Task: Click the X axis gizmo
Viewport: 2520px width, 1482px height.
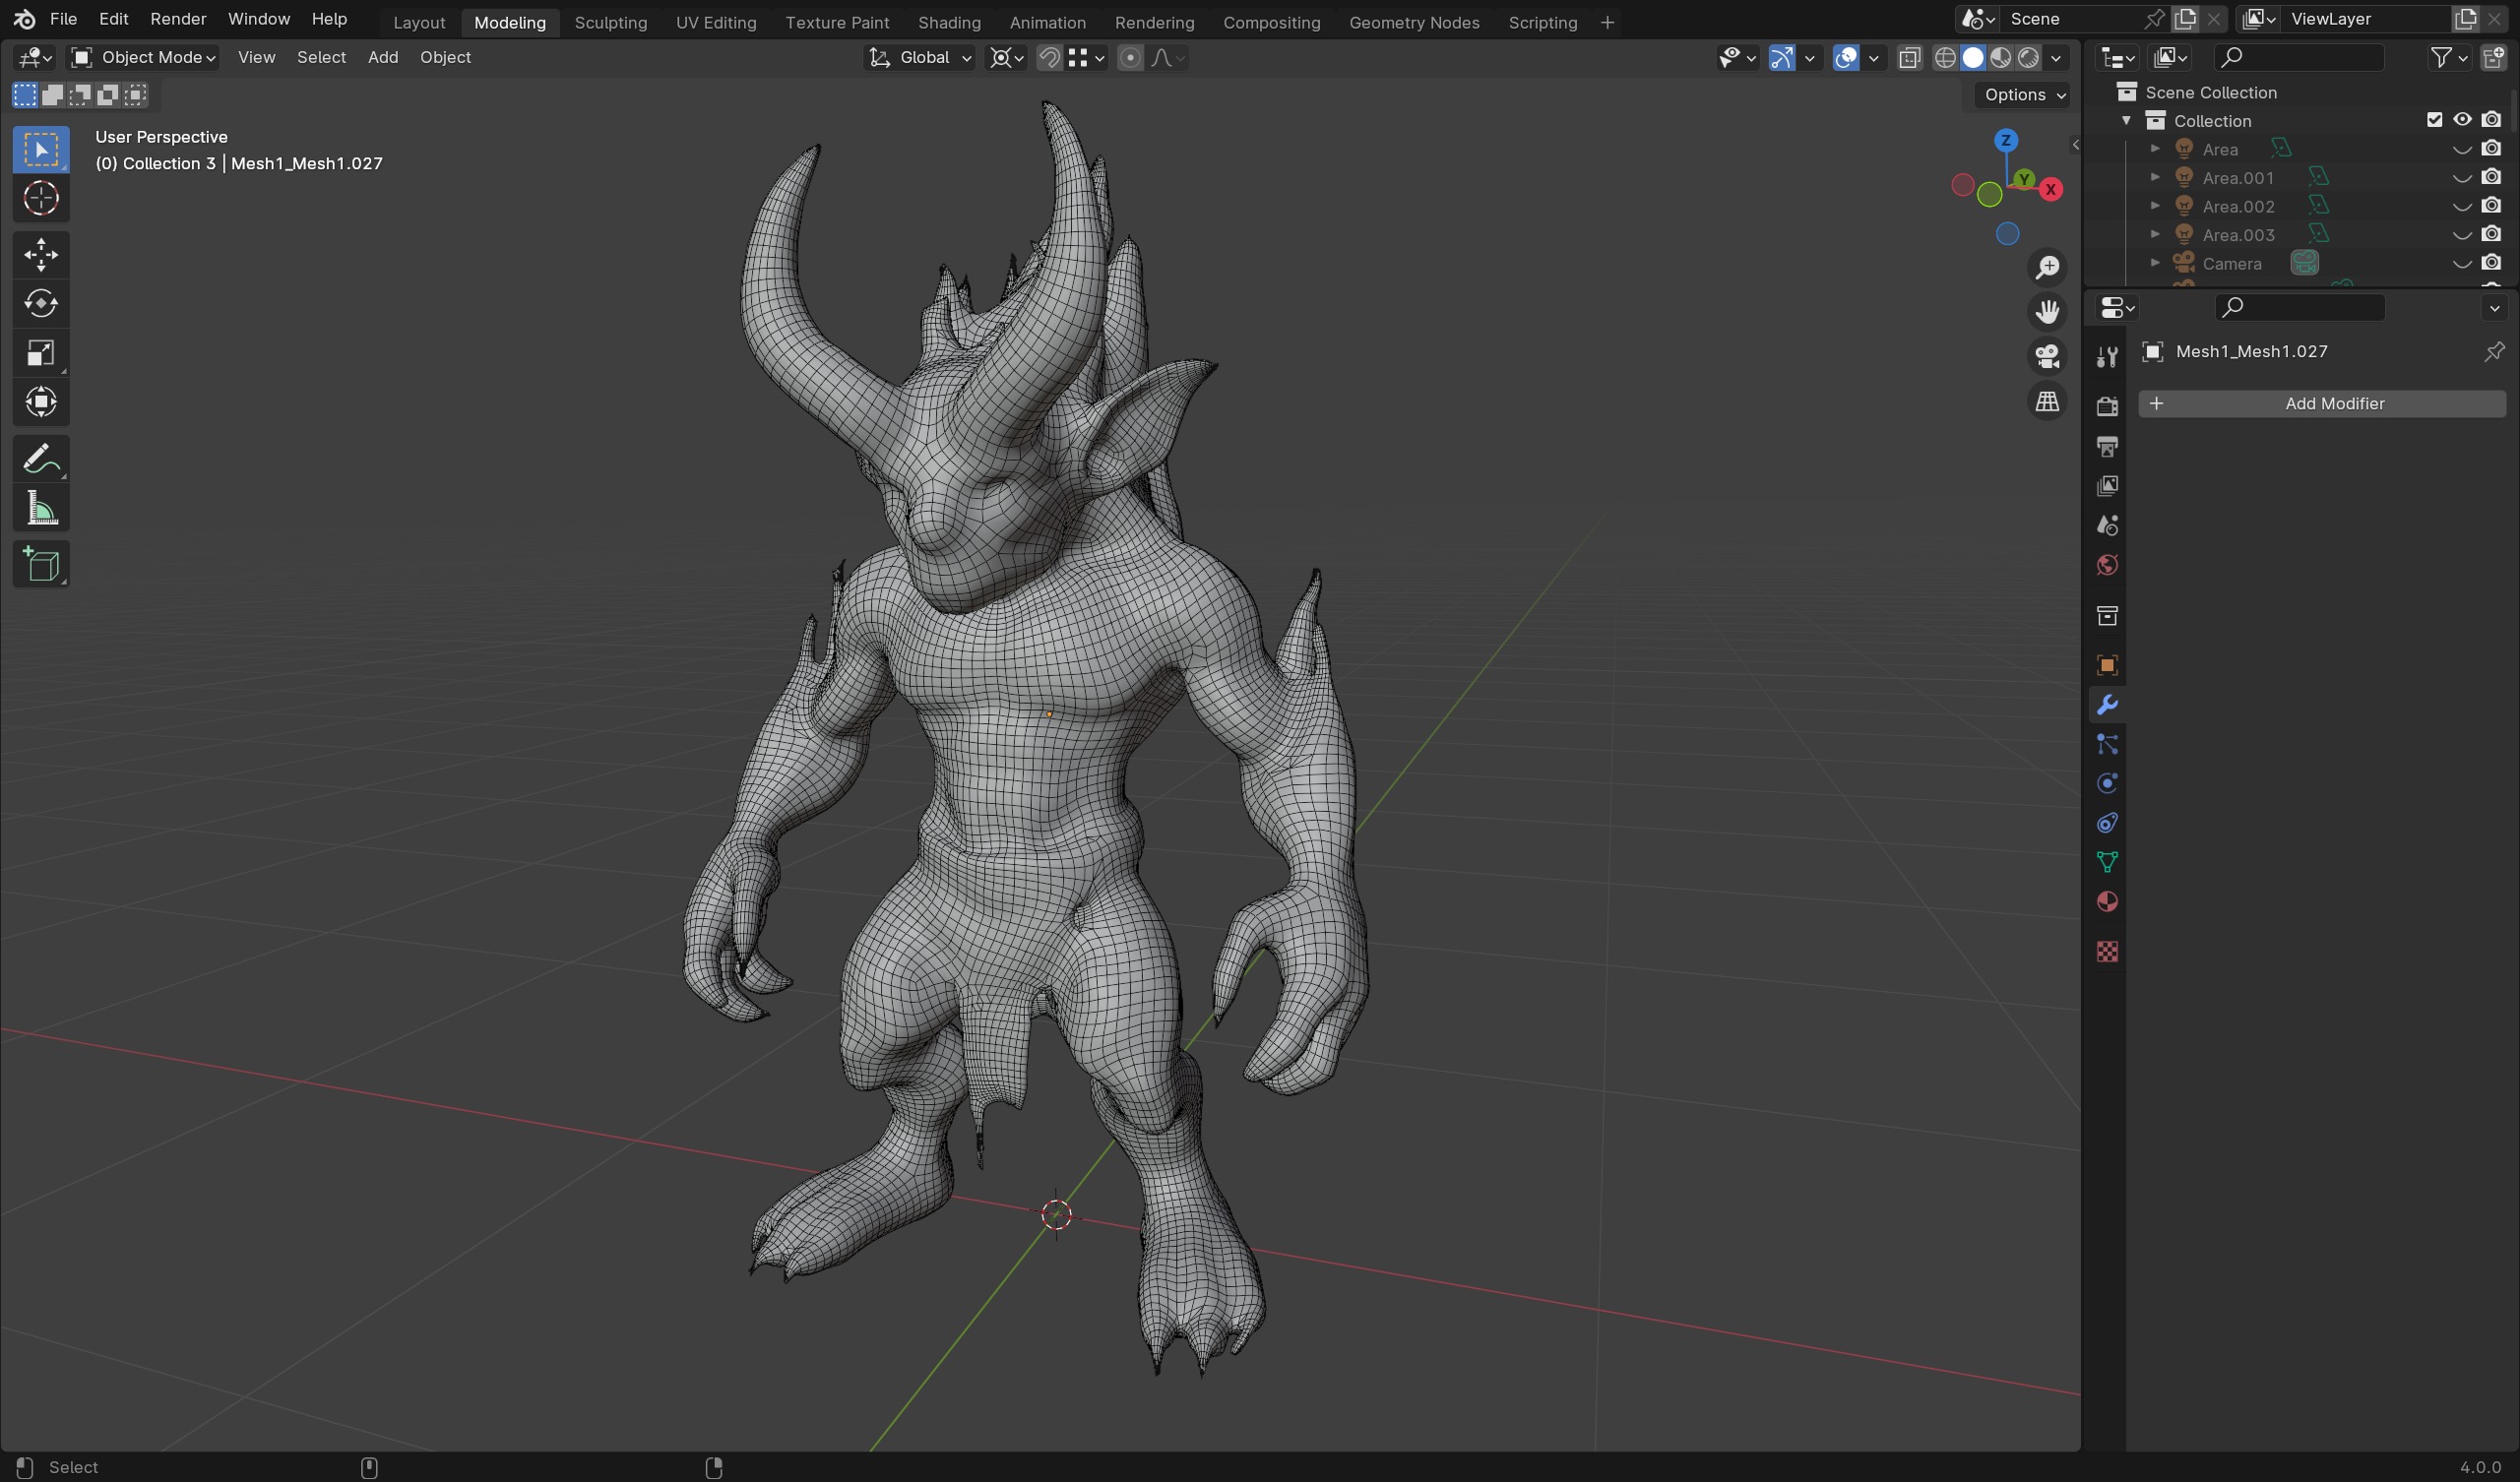Action: tap(2051, 189)
